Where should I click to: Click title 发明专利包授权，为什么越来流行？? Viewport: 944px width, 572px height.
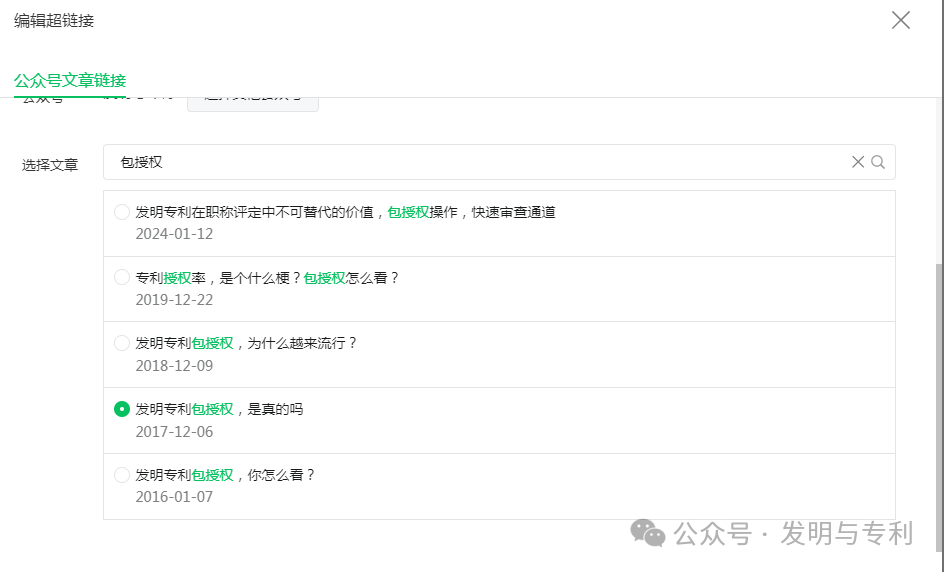click(246, 343)
